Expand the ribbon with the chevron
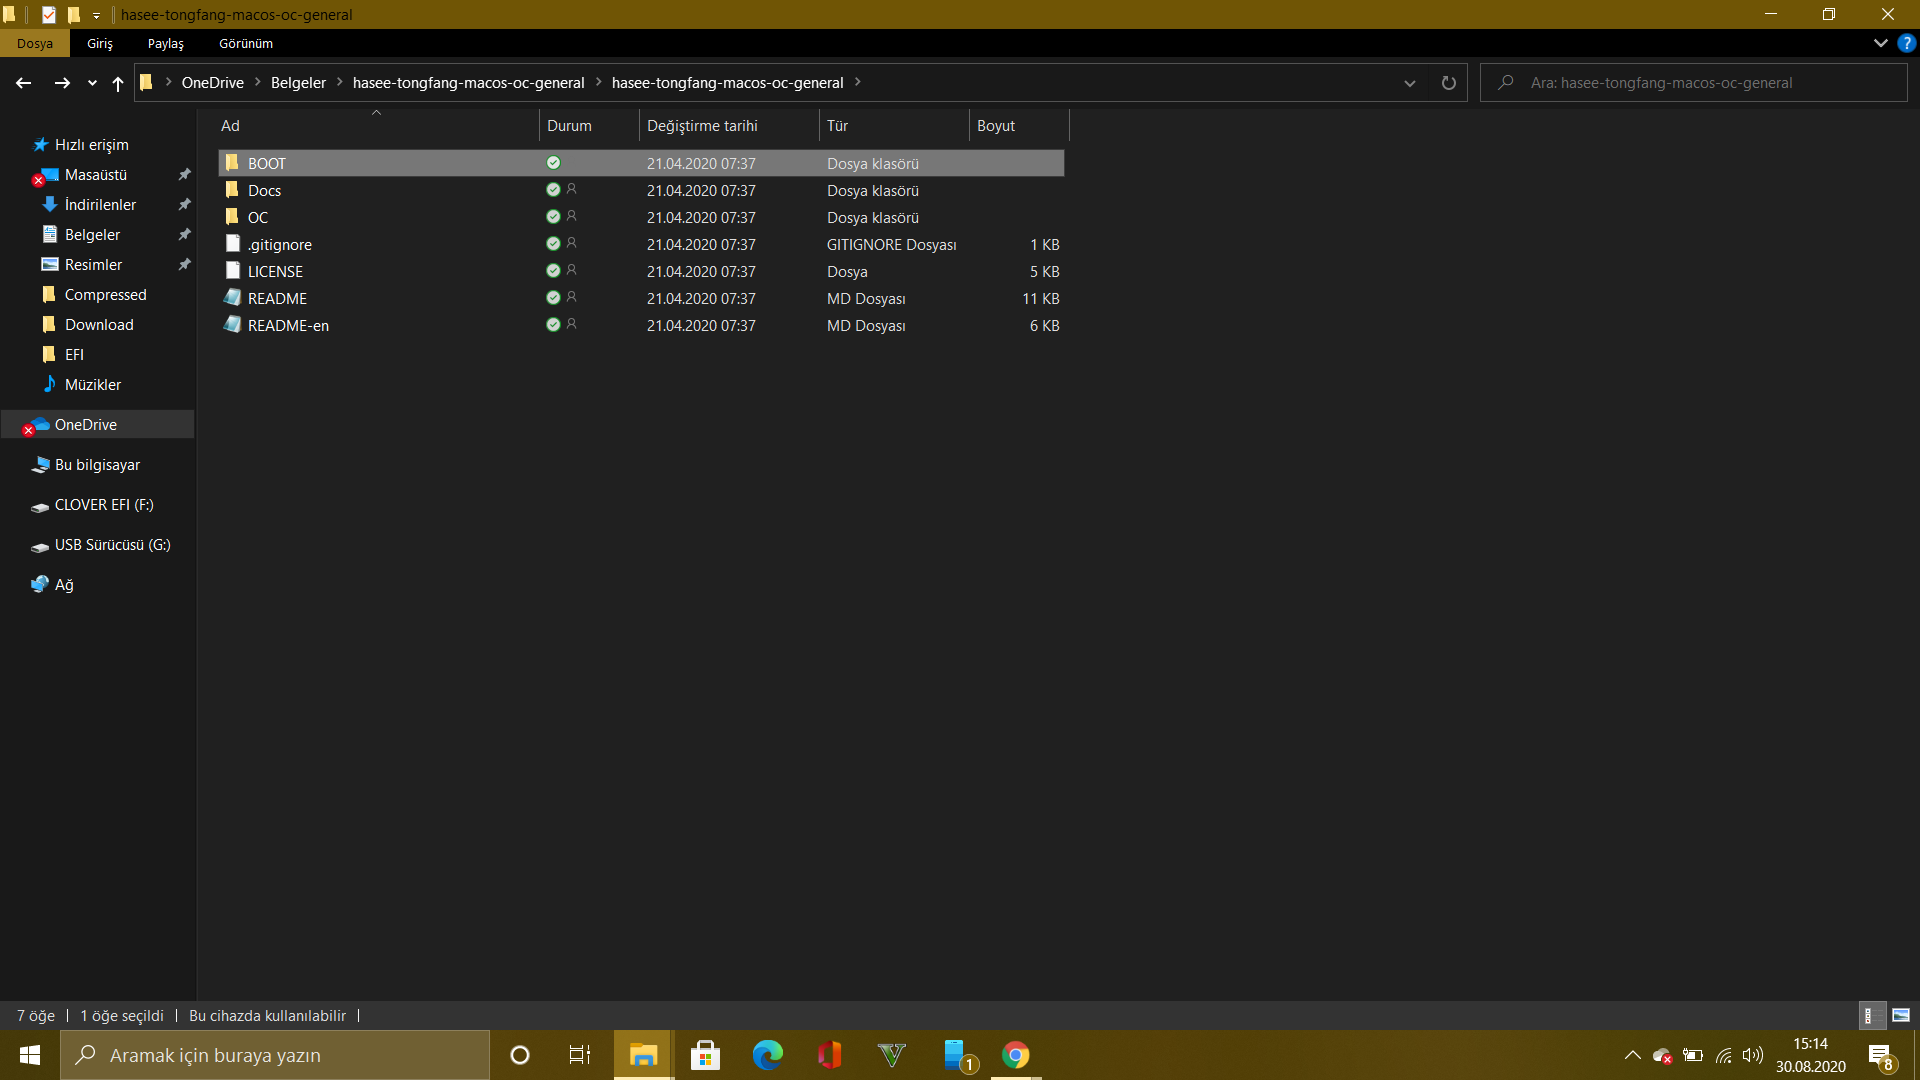 coord(1880,43)
